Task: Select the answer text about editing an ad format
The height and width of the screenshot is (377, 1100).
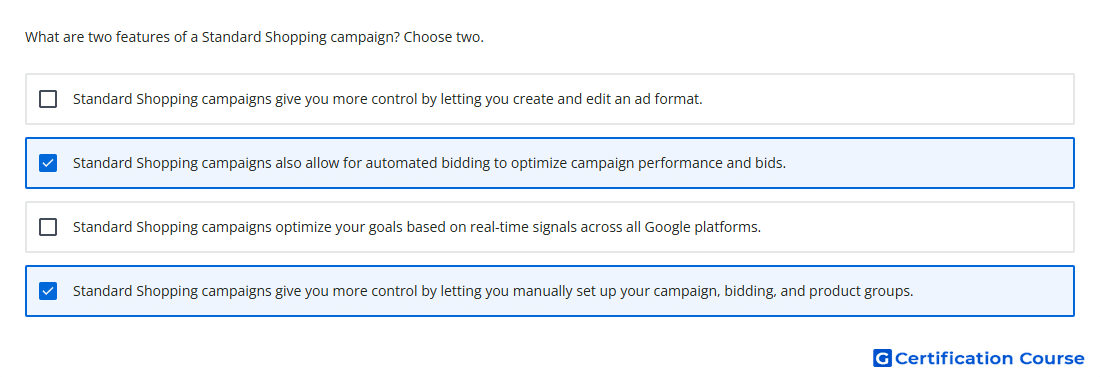Action: [x=387, y=99]
